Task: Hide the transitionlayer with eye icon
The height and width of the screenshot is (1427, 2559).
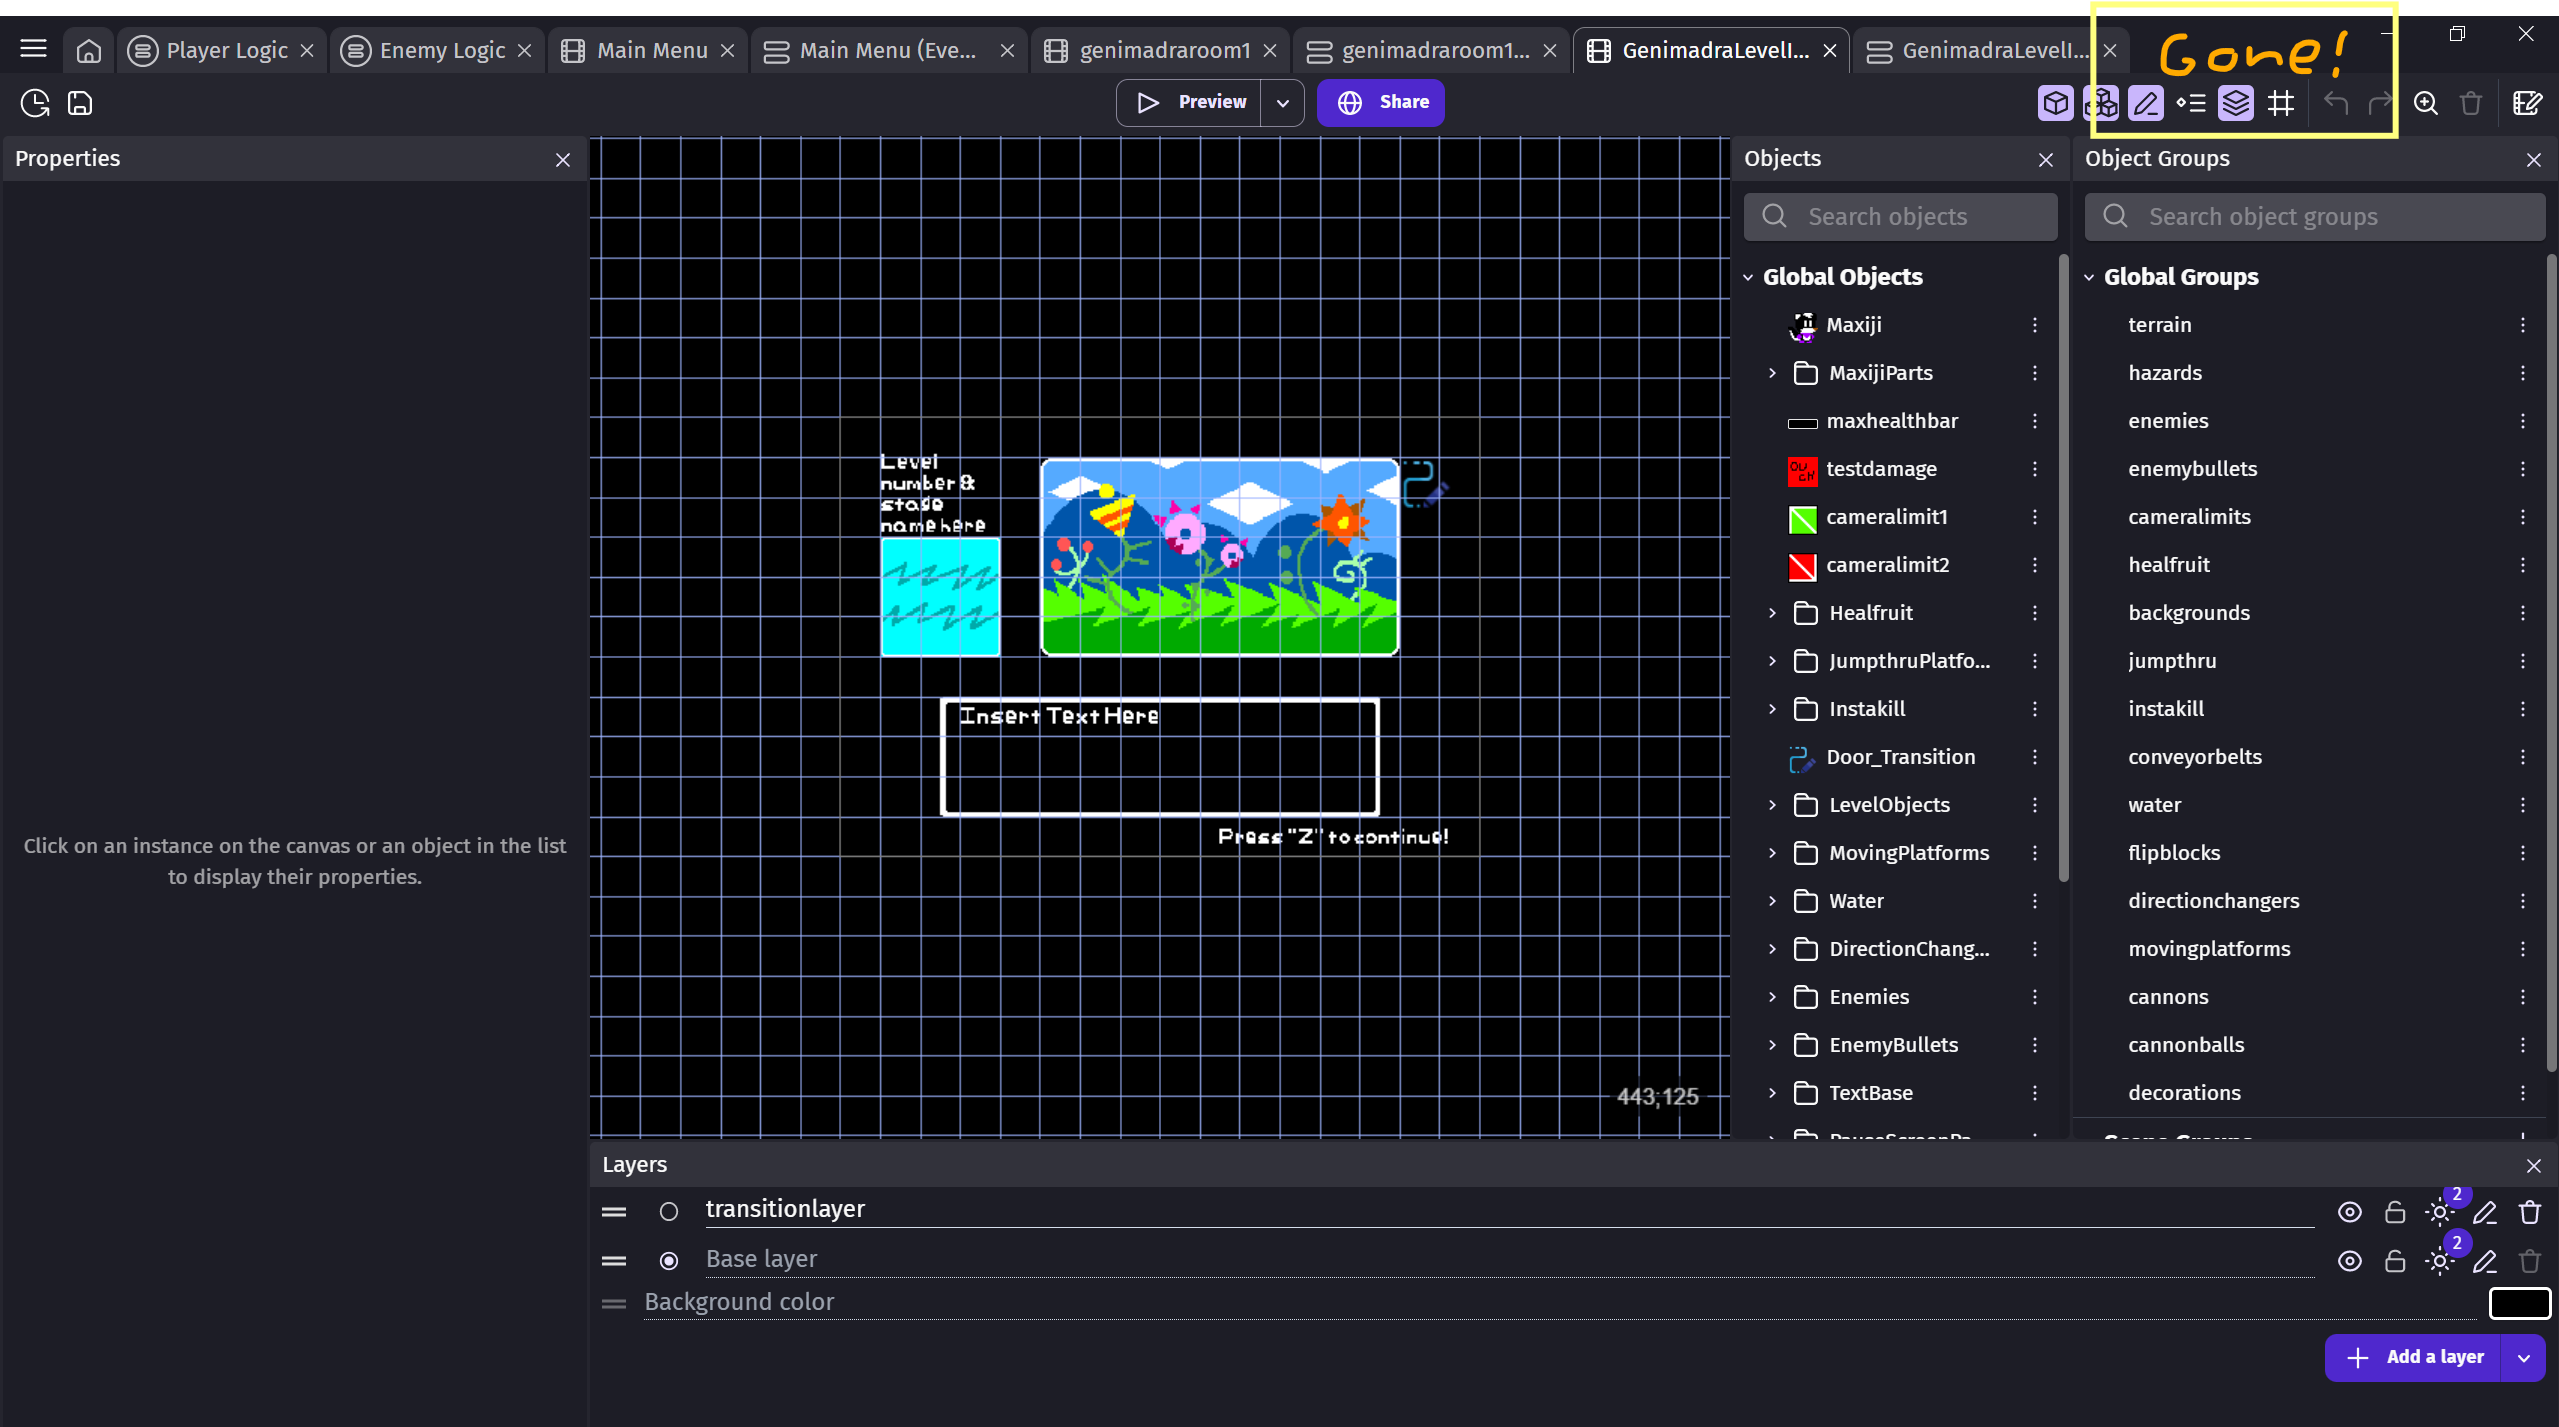Action: [x=2350, y=1213]
